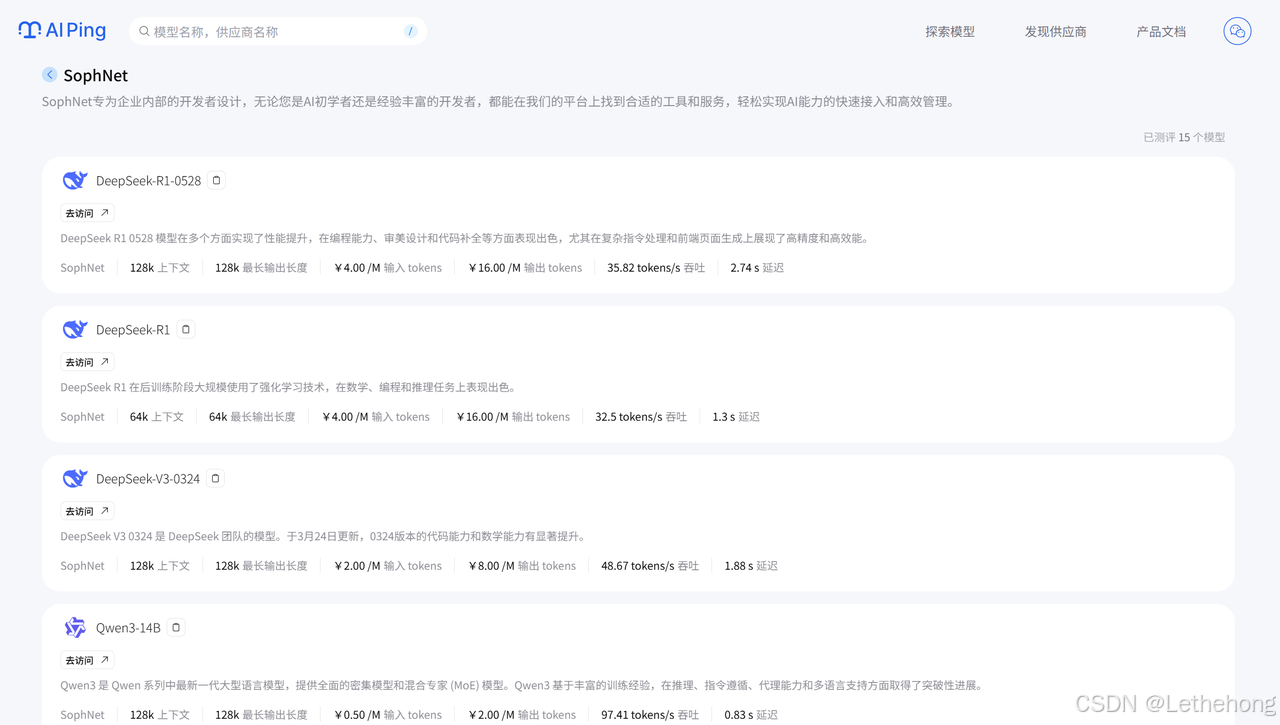
Task: Click the 35.82 tokens/s throughput value
Action: click(x=656, y=268)
